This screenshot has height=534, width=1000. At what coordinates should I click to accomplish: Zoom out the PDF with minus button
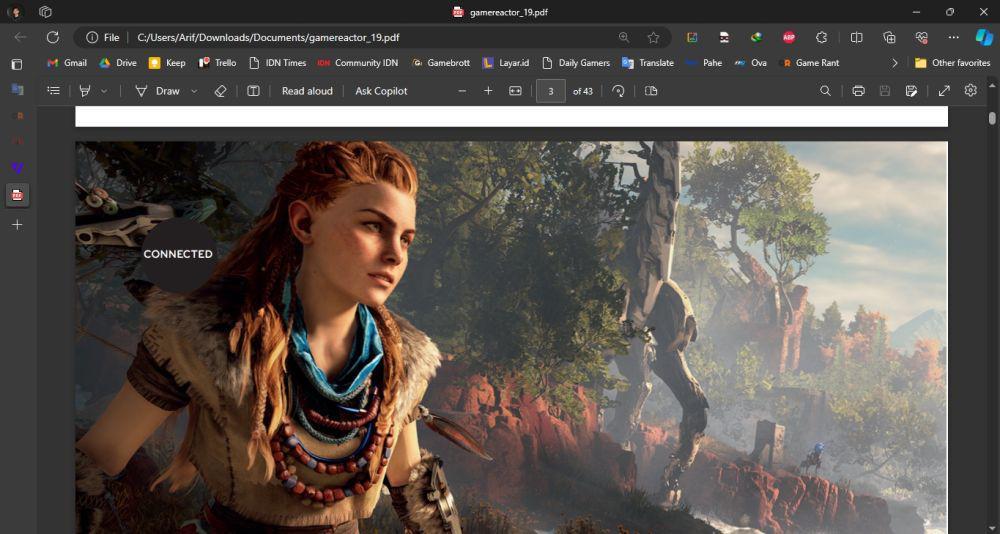click(x=462, y=91)
